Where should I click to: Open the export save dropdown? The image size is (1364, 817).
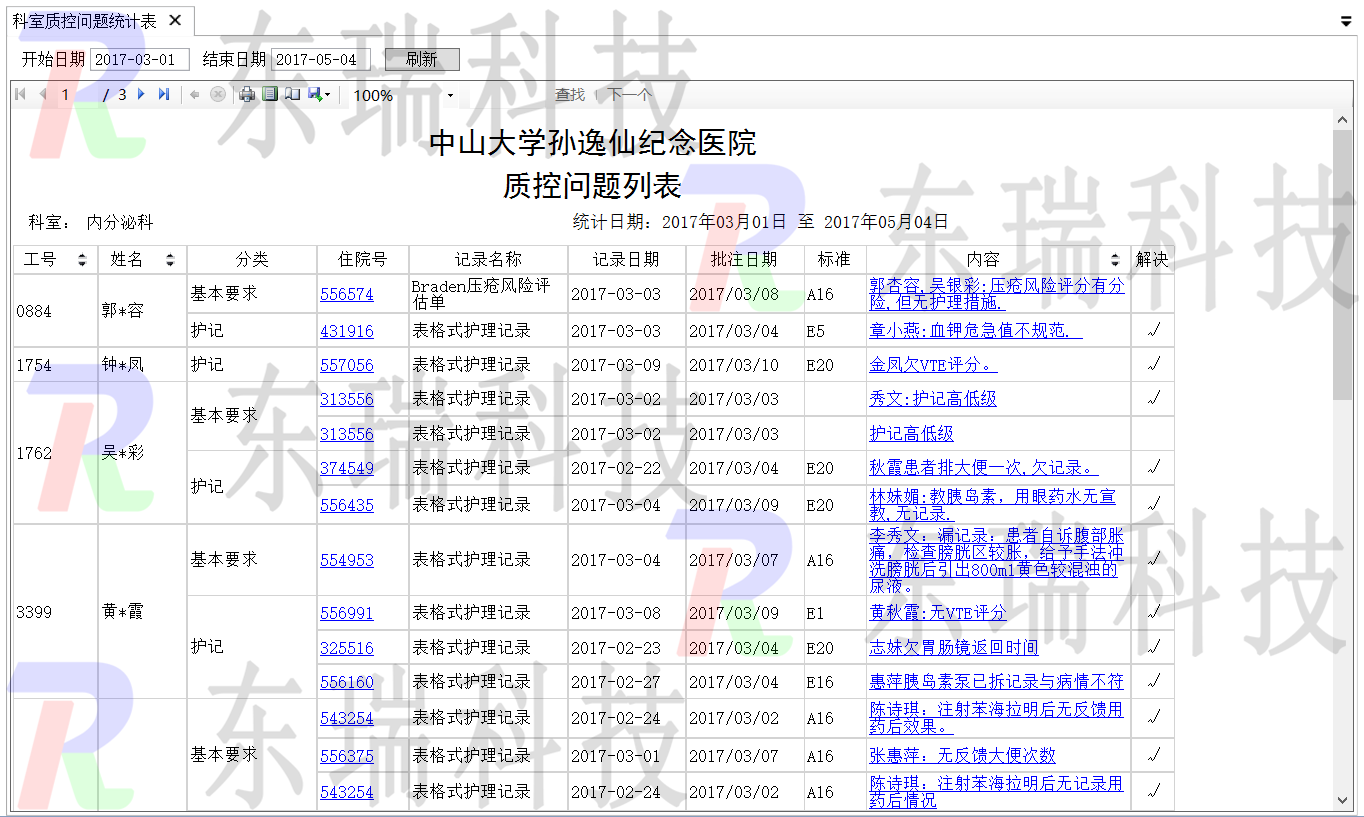click(x=319, y=95)
